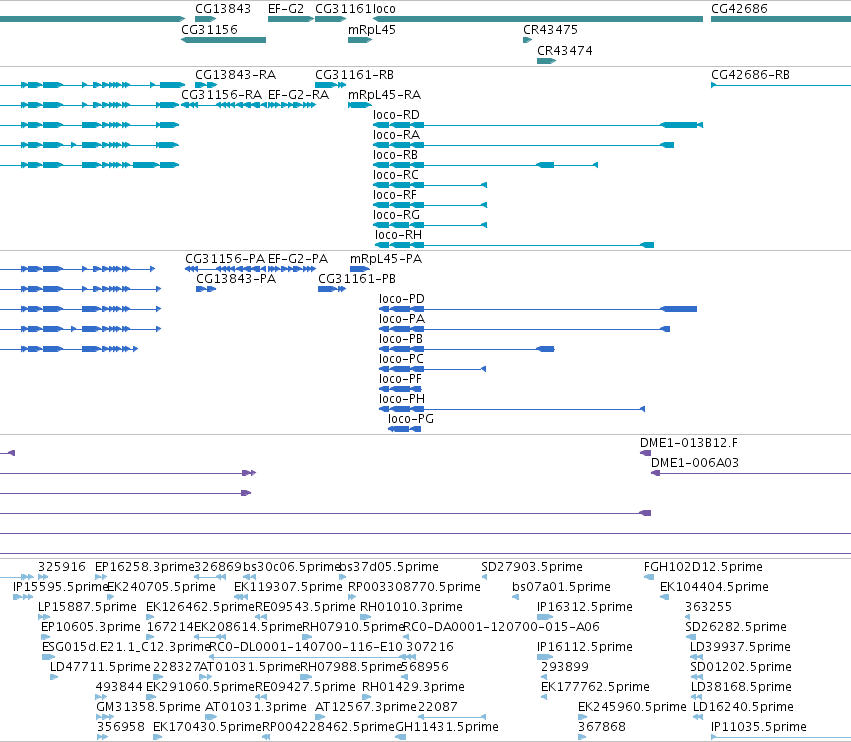
Task: Select the mRpL45-PA protein label
Action: pyautogui.click(x=386, y=258)
